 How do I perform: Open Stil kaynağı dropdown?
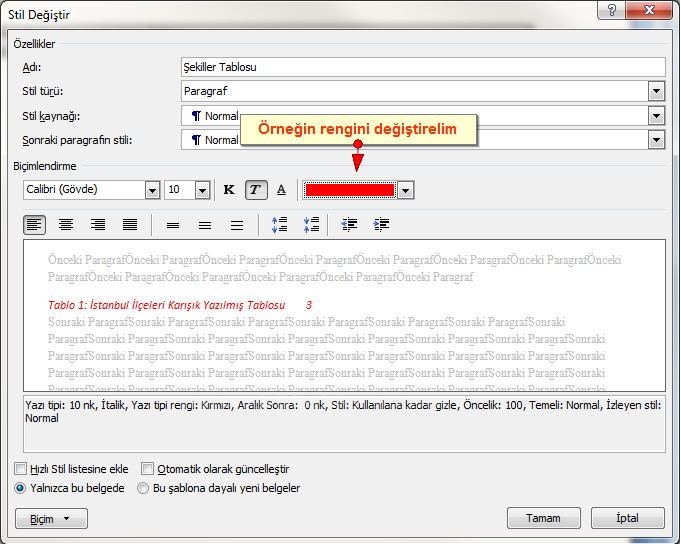point(656,116)
